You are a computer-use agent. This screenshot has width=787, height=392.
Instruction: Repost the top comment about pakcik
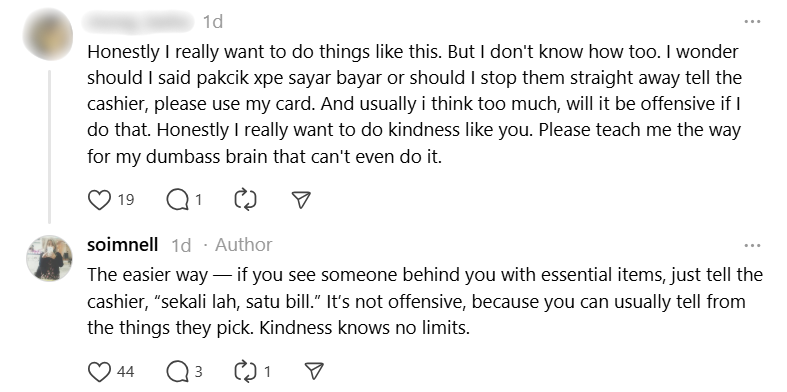(x=245, y=200)
